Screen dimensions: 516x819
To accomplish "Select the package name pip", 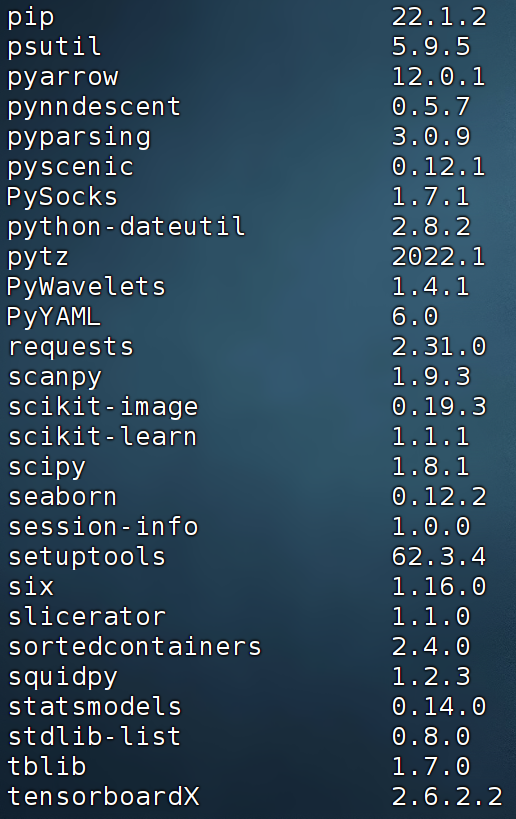I will click(x=30, y=18).
